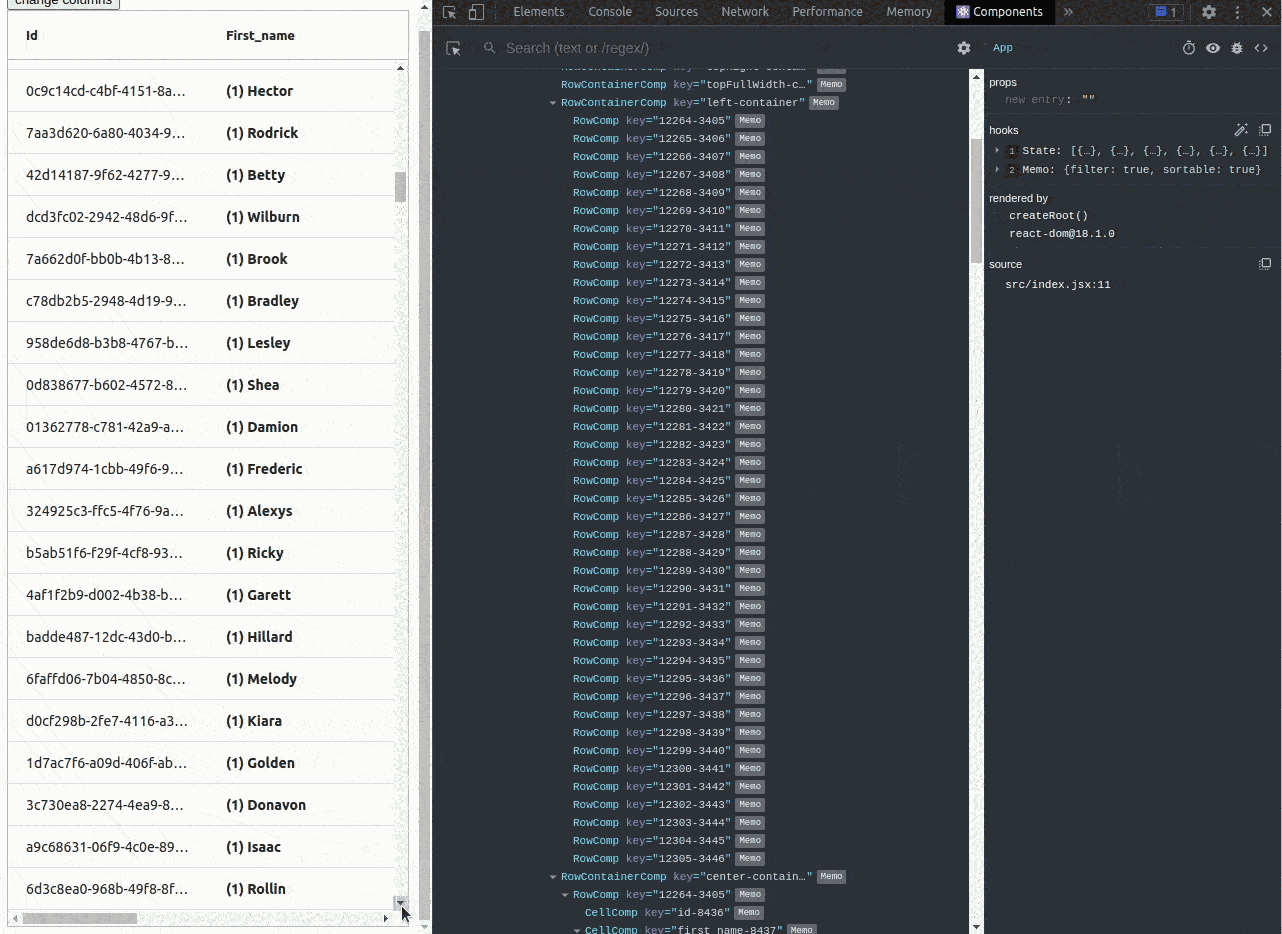Click Id cell starting 7aa3d620-6a80

pos(106,133)
